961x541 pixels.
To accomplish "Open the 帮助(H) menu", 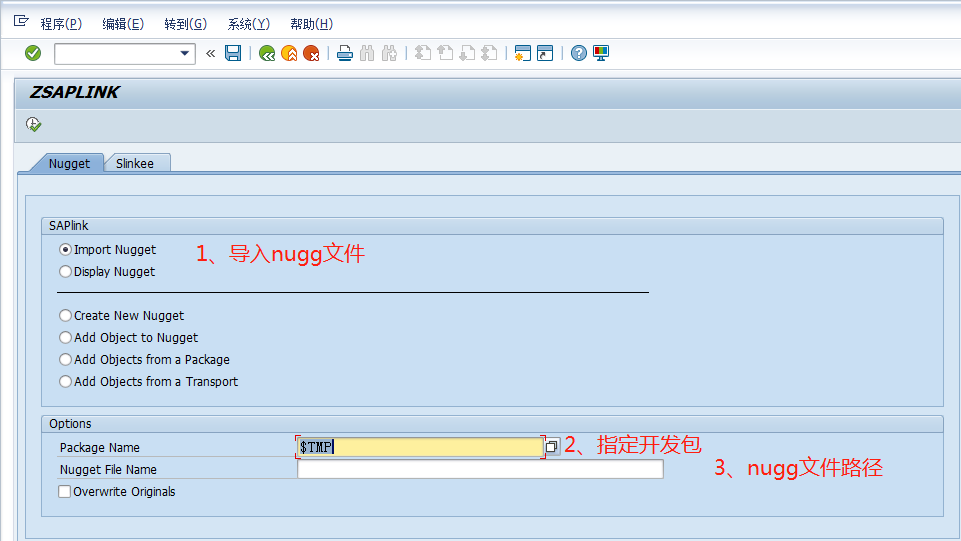I will (x=311, y=24).
